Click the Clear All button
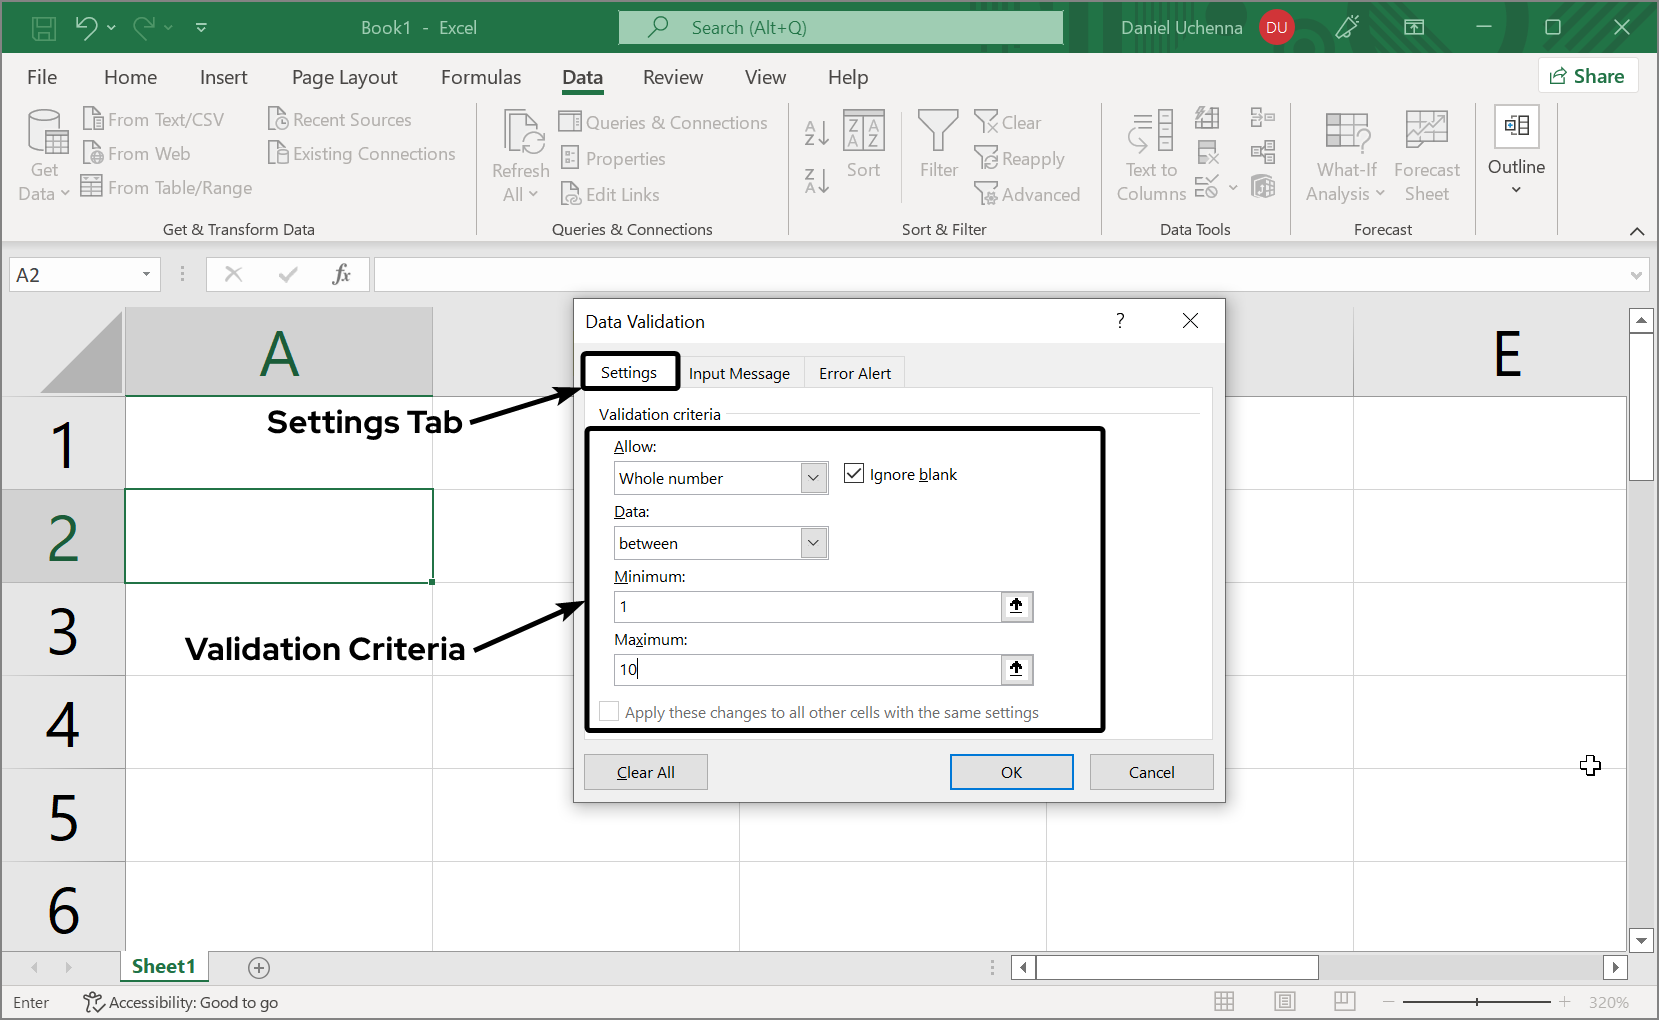Screen dimensions: 1659x1020 [645, 771]
